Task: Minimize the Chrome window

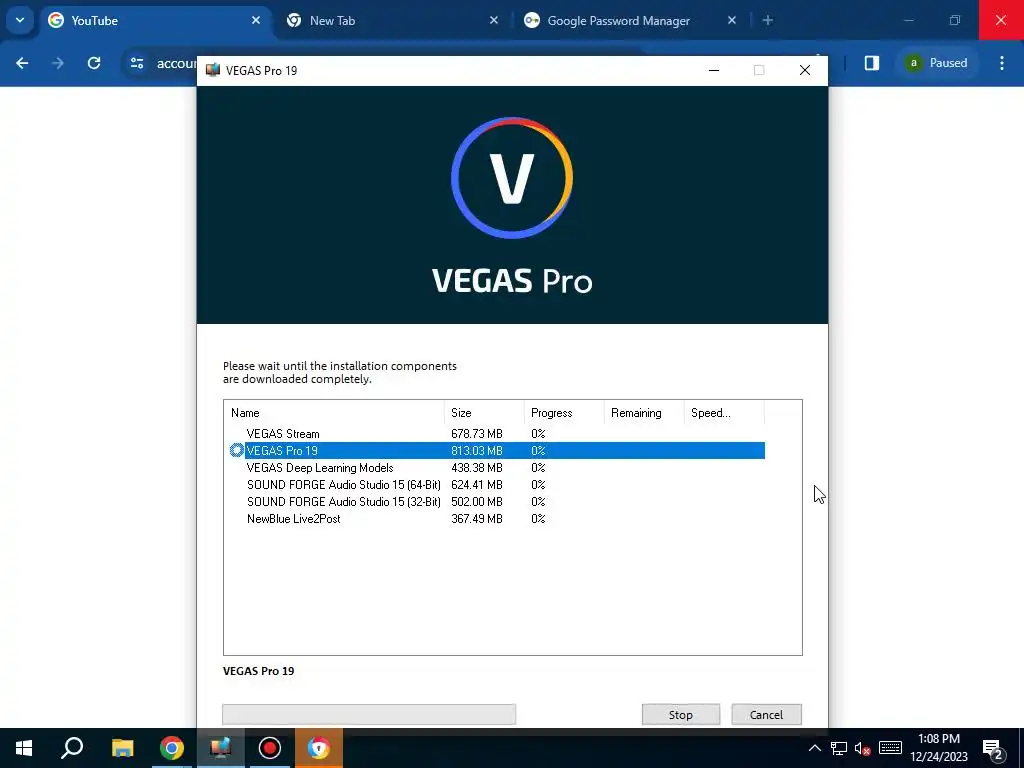Action: 908,20
